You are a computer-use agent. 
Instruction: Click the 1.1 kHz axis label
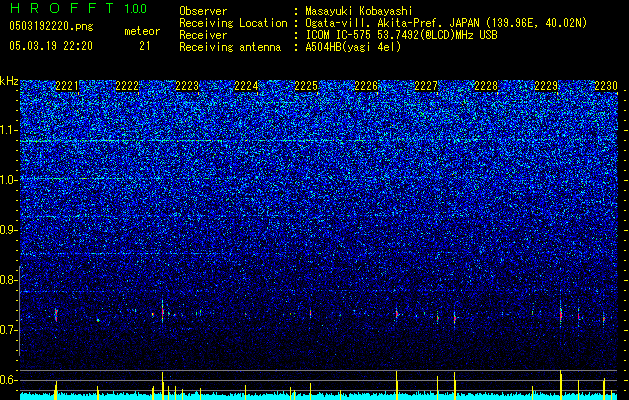9,130
